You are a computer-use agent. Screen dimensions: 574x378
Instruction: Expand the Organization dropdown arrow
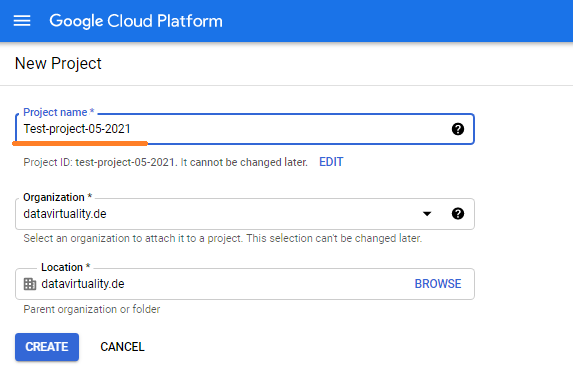[427, 214]
